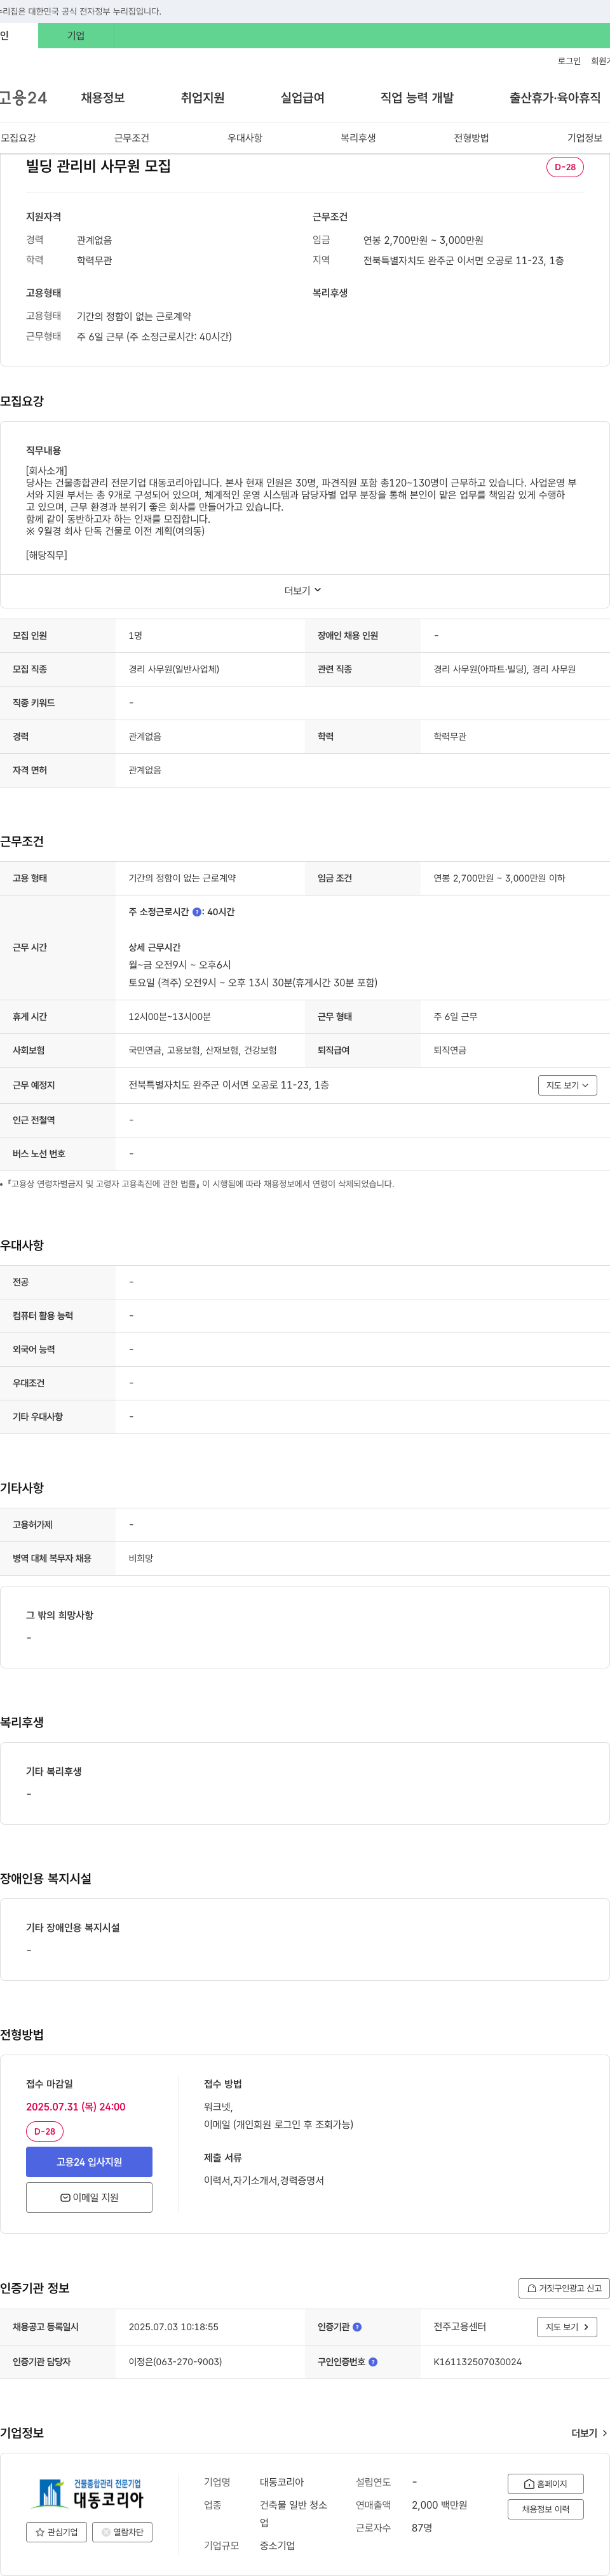Open the 채용정보 main menu

coord(103,98)
